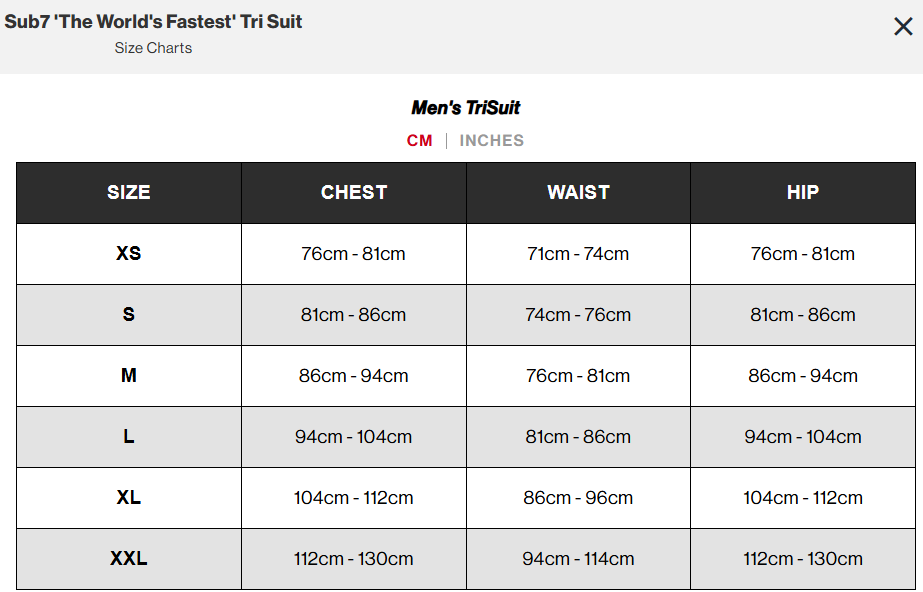Click the HIP column header
Image resolution: width=923 pixels, height=592 pixels.
tap(803, 193)
